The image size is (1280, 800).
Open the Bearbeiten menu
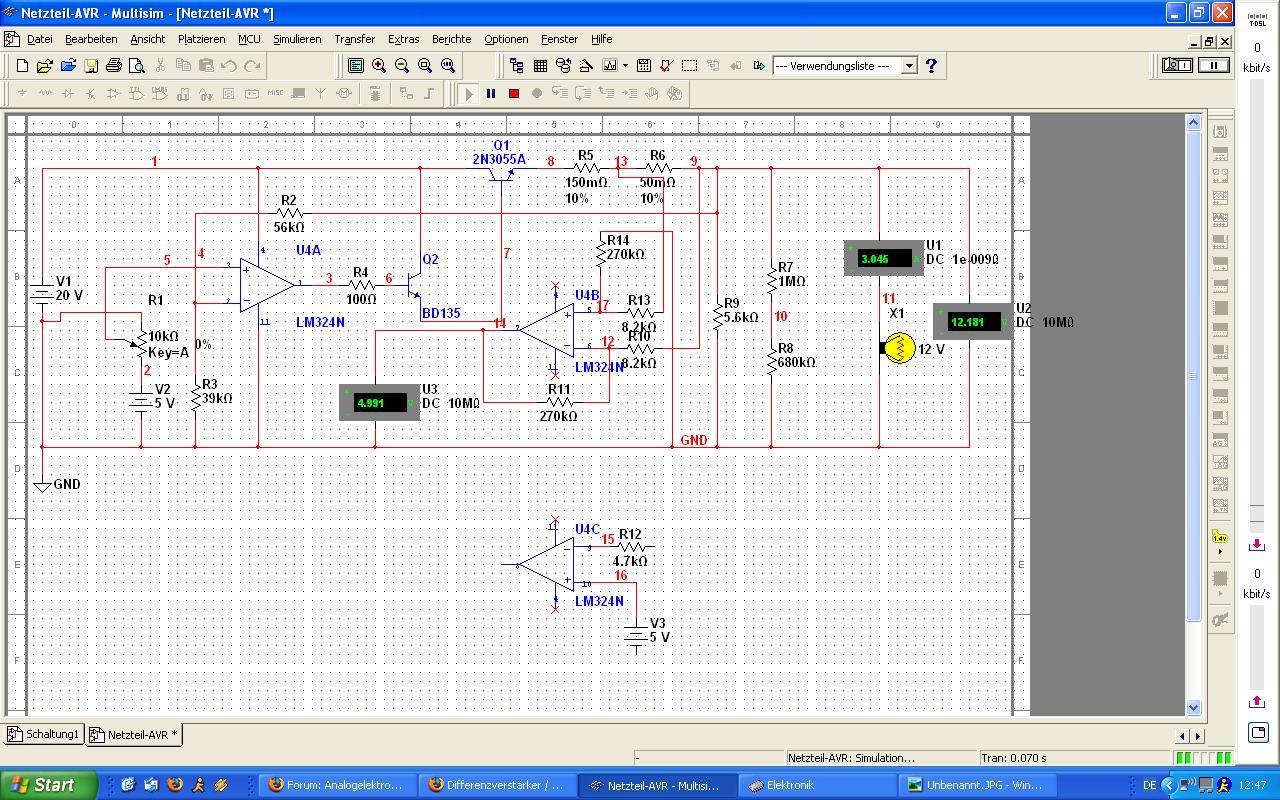[x=91, y=39]
